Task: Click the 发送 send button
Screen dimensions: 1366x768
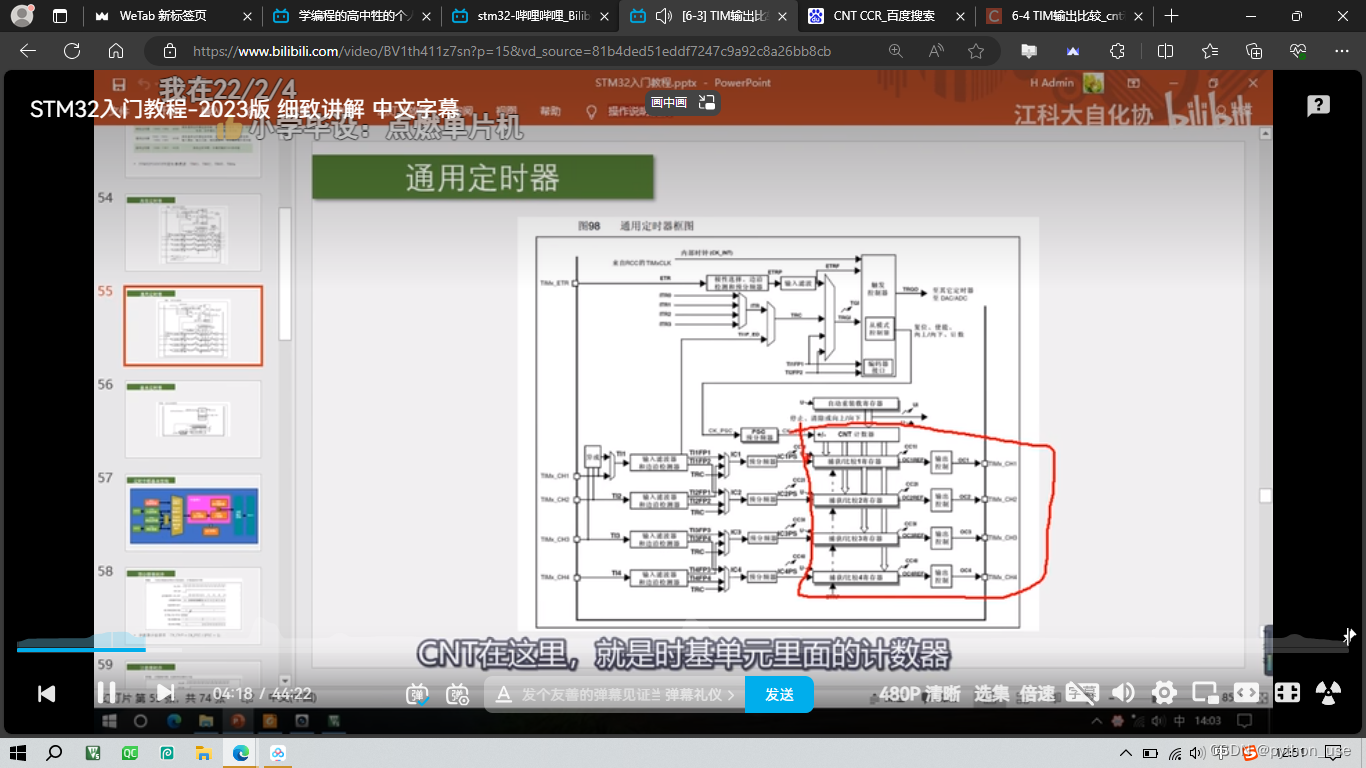Action: (x=779, y=694)
